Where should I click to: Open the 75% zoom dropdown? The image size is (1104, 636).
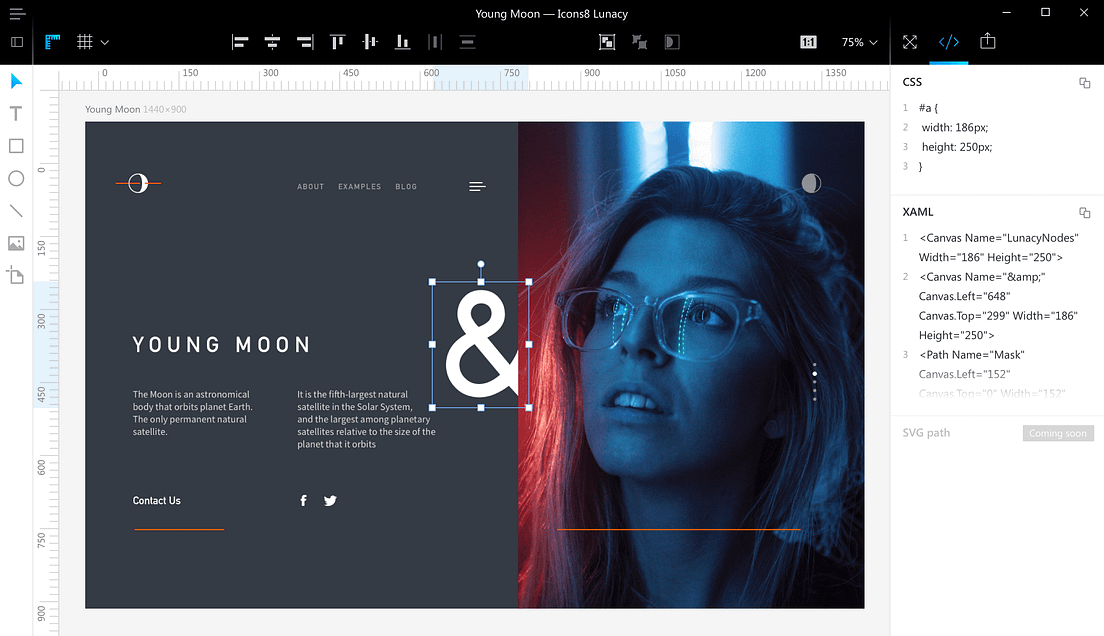(x=860, y=42)
